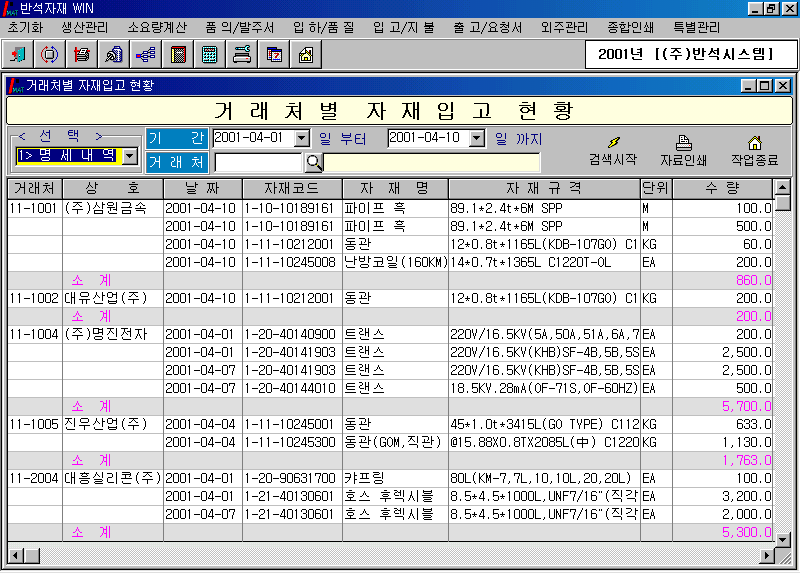Open the 외주관리 menu
800x573 pixels.
click(564, 27)
